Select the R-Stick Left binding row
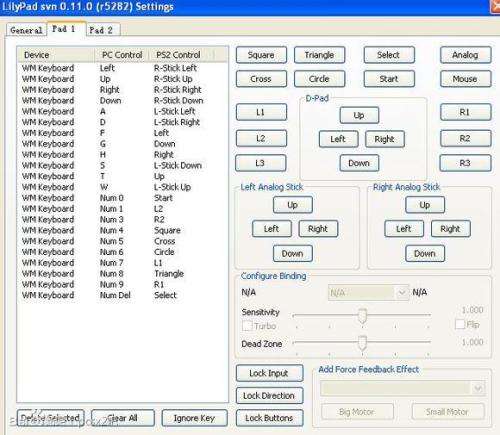 [x=123, y=68]
